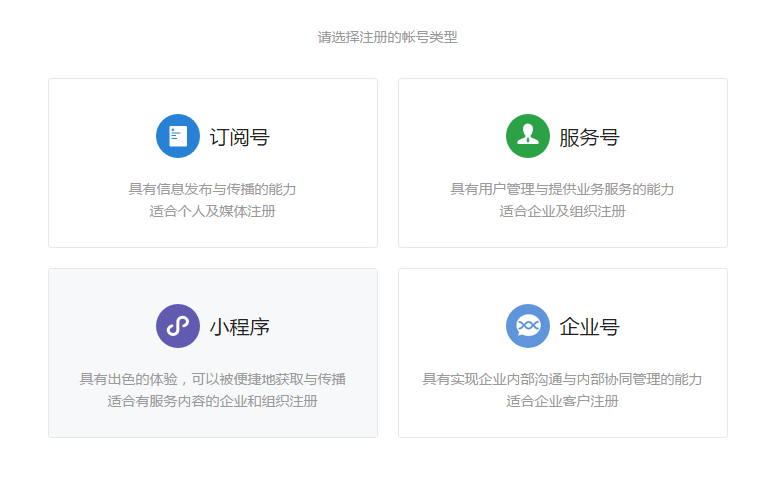Click the purple 小程序 link icon
The image size is (762, 478).
(178, 326)
